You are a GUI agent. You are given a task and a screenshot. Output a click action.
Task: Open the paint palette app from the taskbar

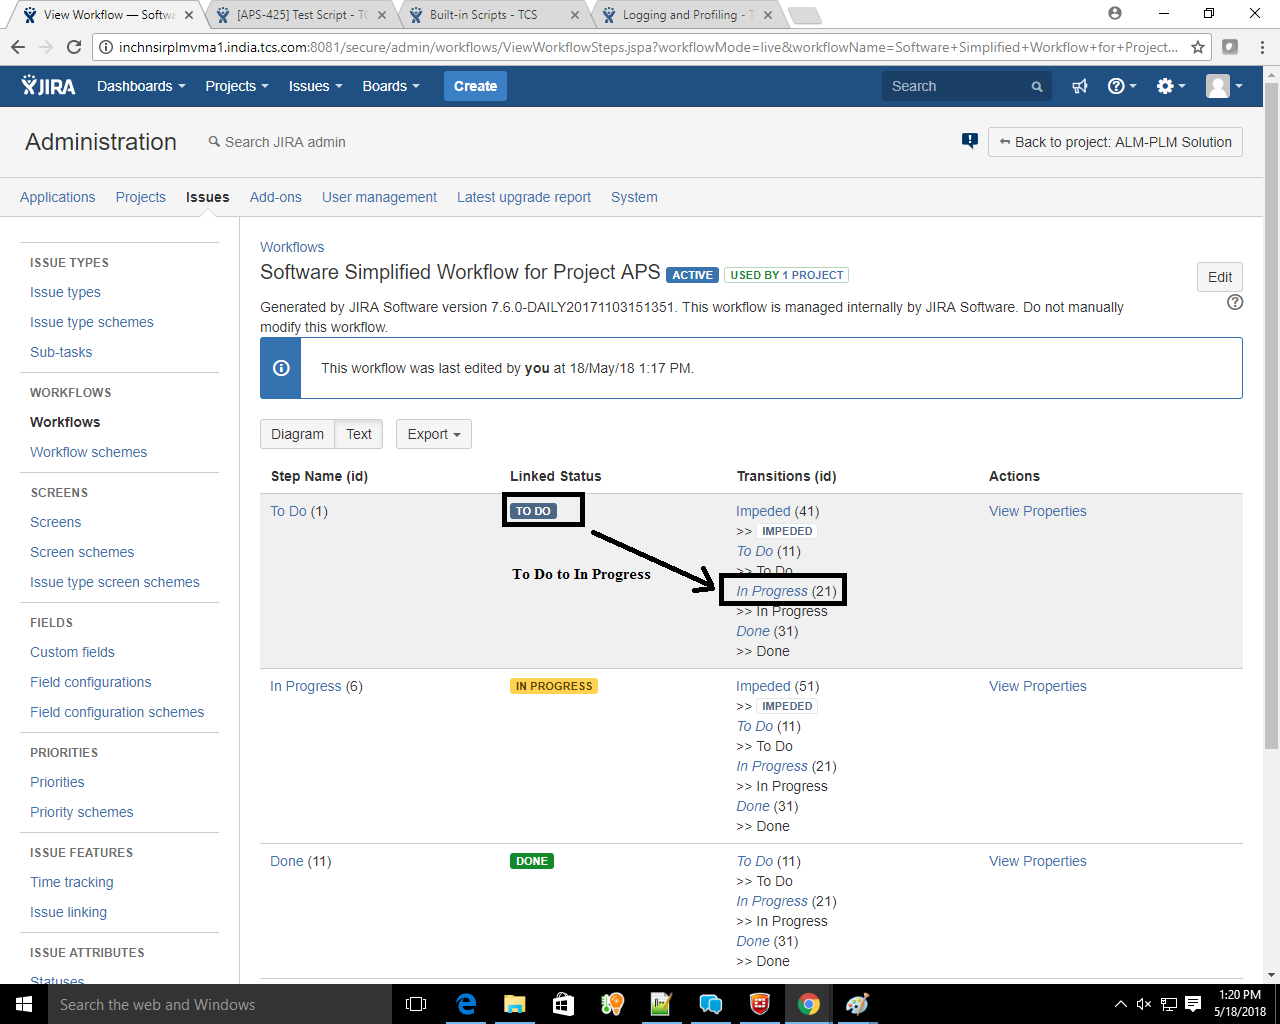coord(857,1004)
